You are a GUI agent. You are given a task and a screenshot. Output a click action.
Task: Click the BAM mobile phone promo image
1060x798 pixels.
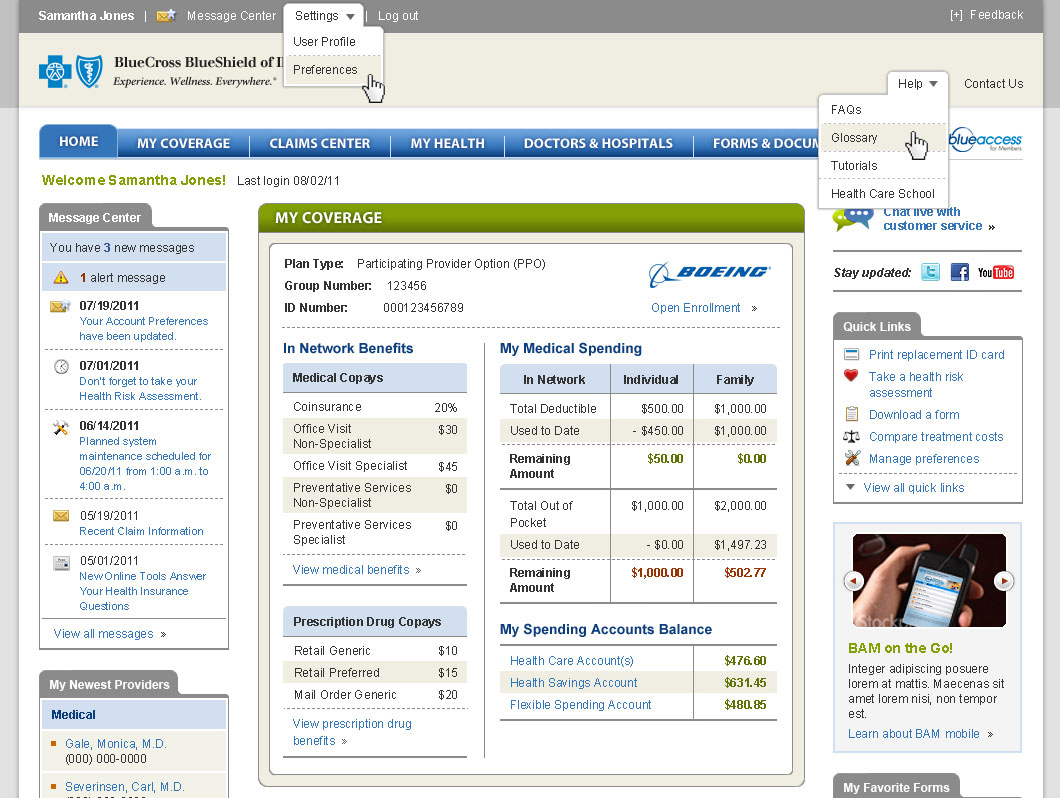point(928,580)
